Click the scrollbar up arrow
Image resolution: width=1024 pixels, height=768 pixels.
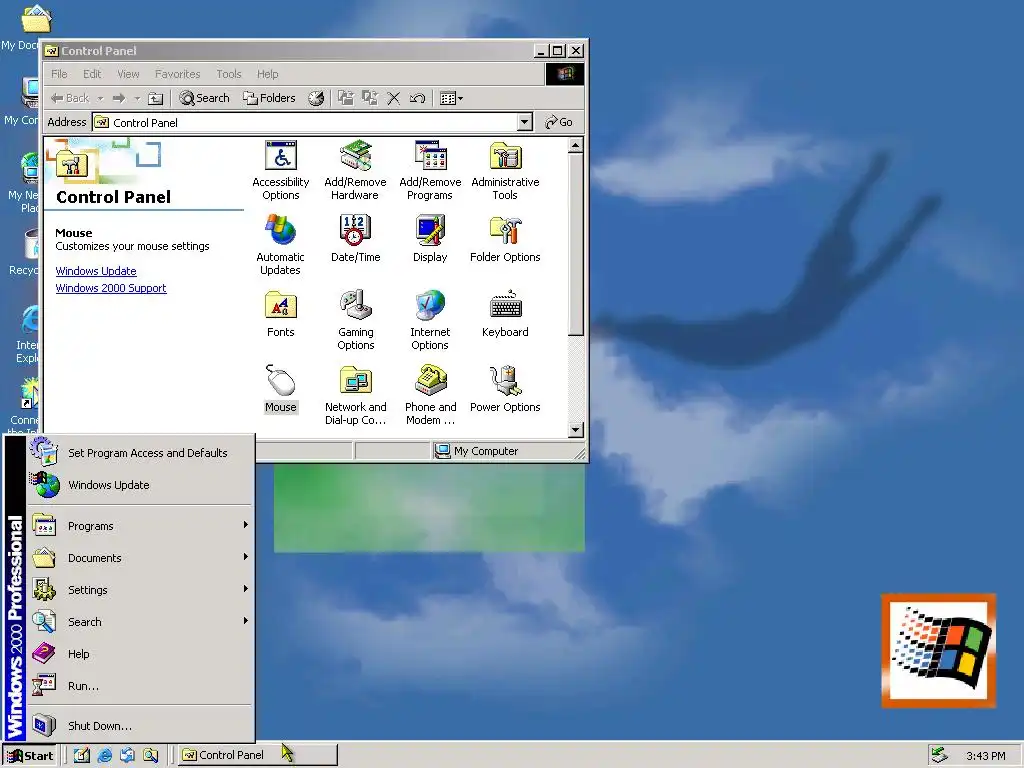point(575,146)
